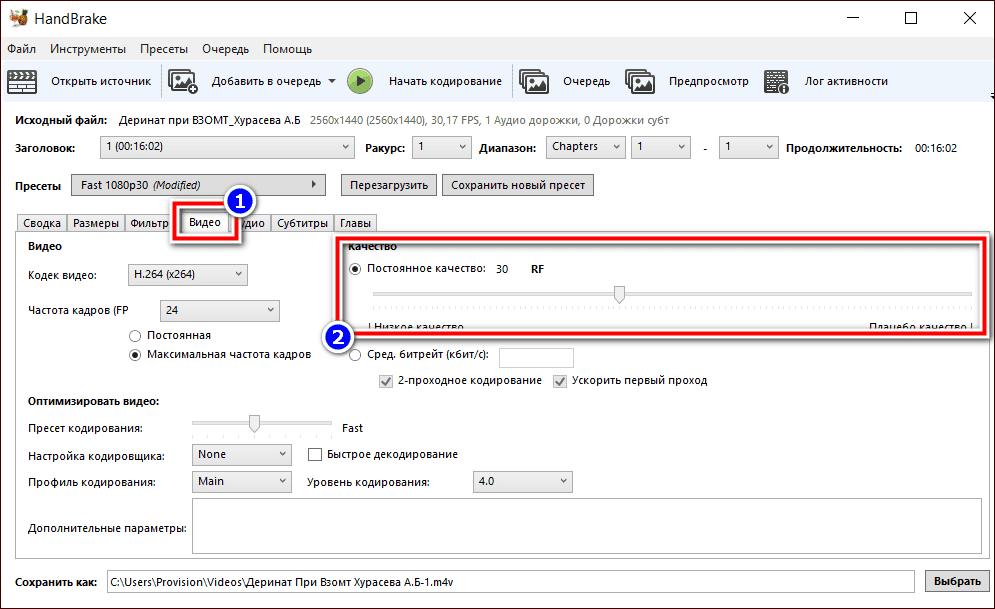Open the Заголовок dropdown
Image resolution: width=995 pixels, height=609 pixels.
227,147
